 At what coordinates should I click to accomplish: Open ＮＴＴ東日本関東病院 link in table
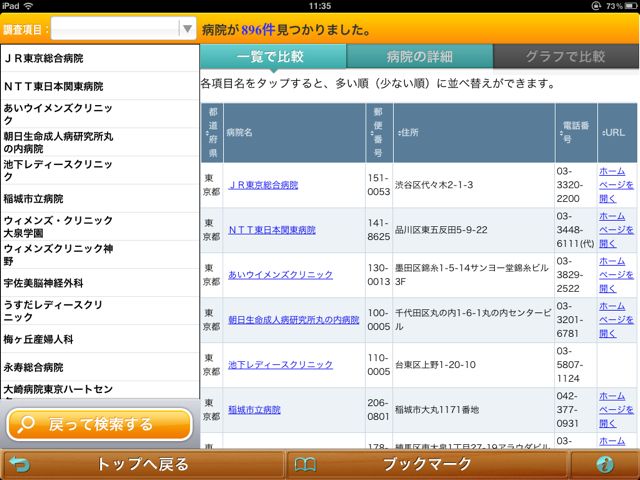point(272,230)
